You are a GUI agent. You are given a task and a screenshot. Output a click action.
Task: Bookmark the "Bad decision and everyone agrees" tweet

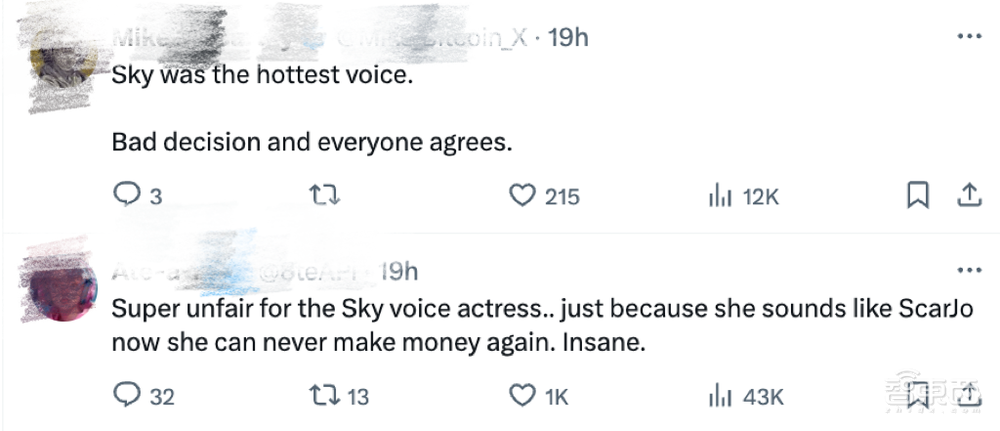917,196
